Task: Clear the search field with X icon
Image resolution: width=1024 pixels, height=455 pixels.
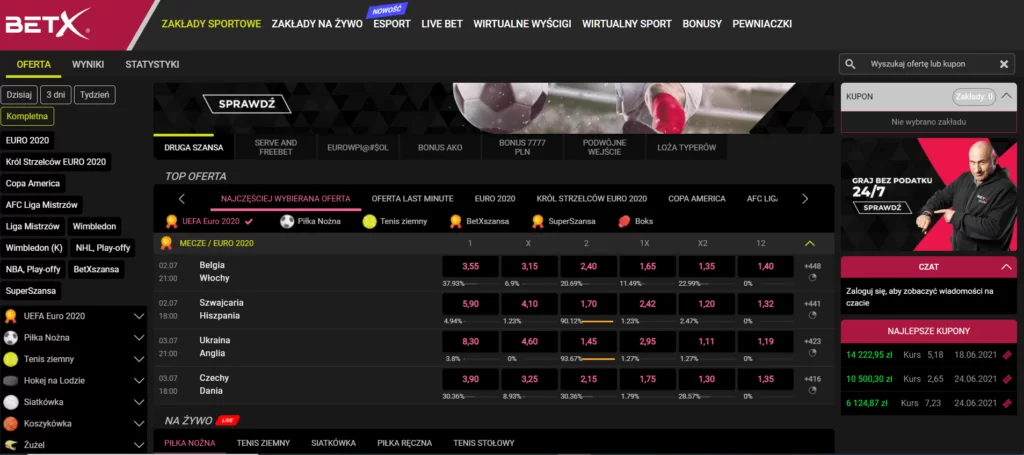Action: [1004, 64]
